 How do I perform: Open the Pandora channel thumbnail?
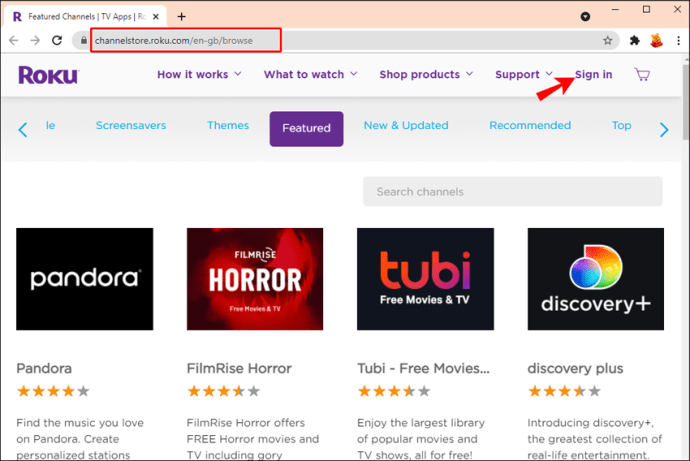click(x=84, y=279)
